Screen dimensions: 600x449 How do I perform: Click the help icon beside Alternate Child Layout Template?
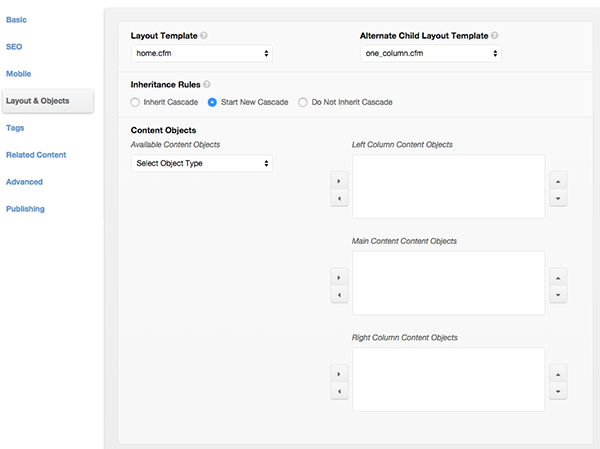click(495, 36)
